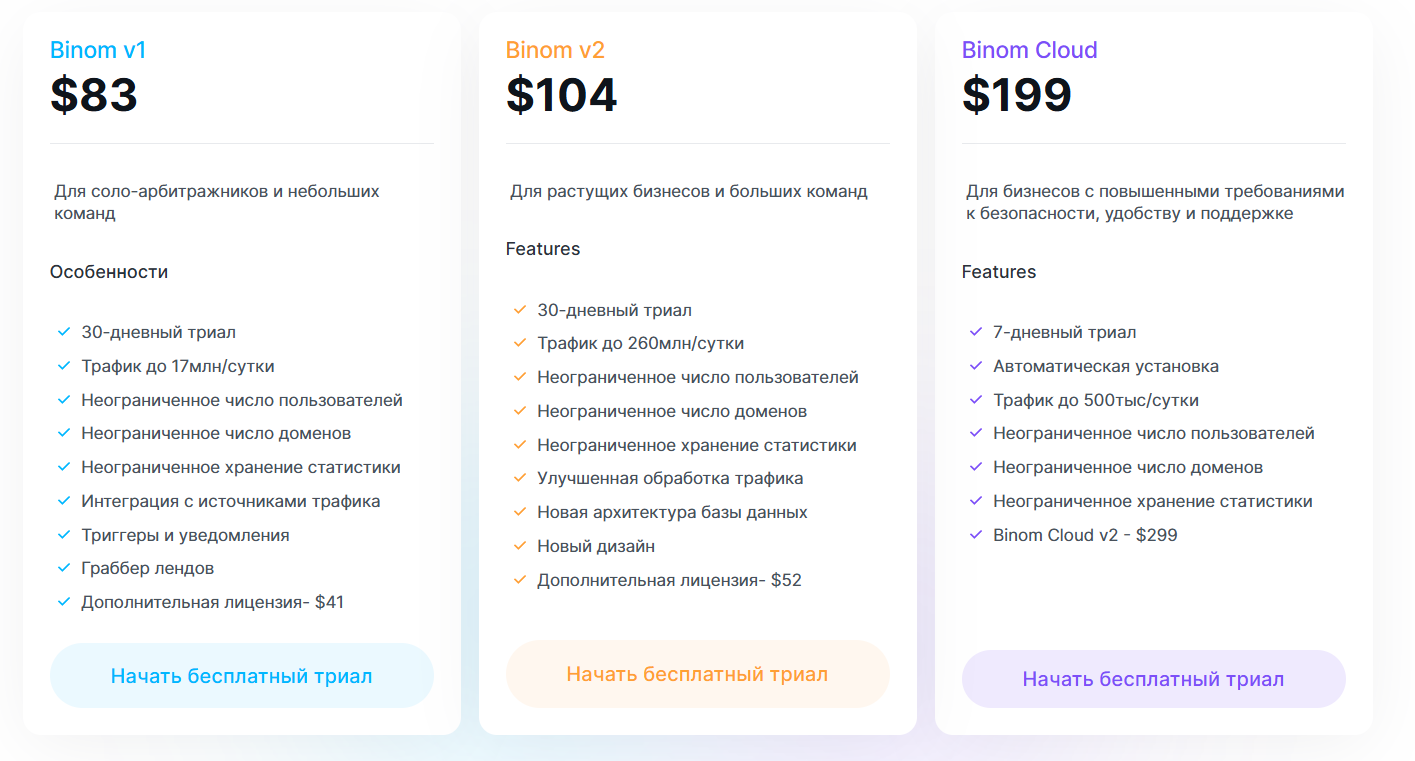The image size is (1415, 761).
Task: Click the purple Начать бесплатный триал button
Action: tap(1154, 679)
